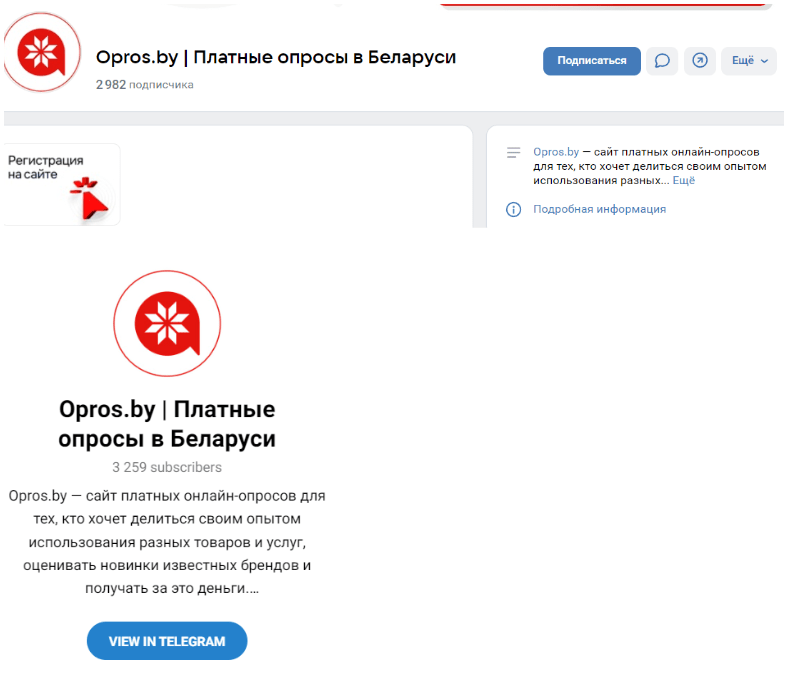Click the 2 982 подписчика count

[x=145, y=85]
